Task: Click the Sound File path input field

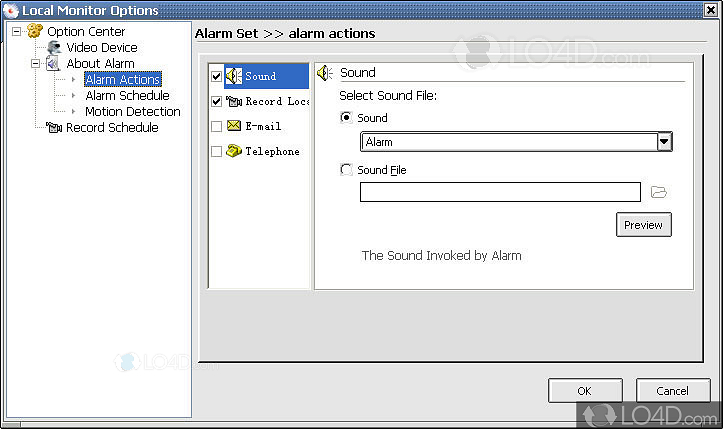Action: 500,192
